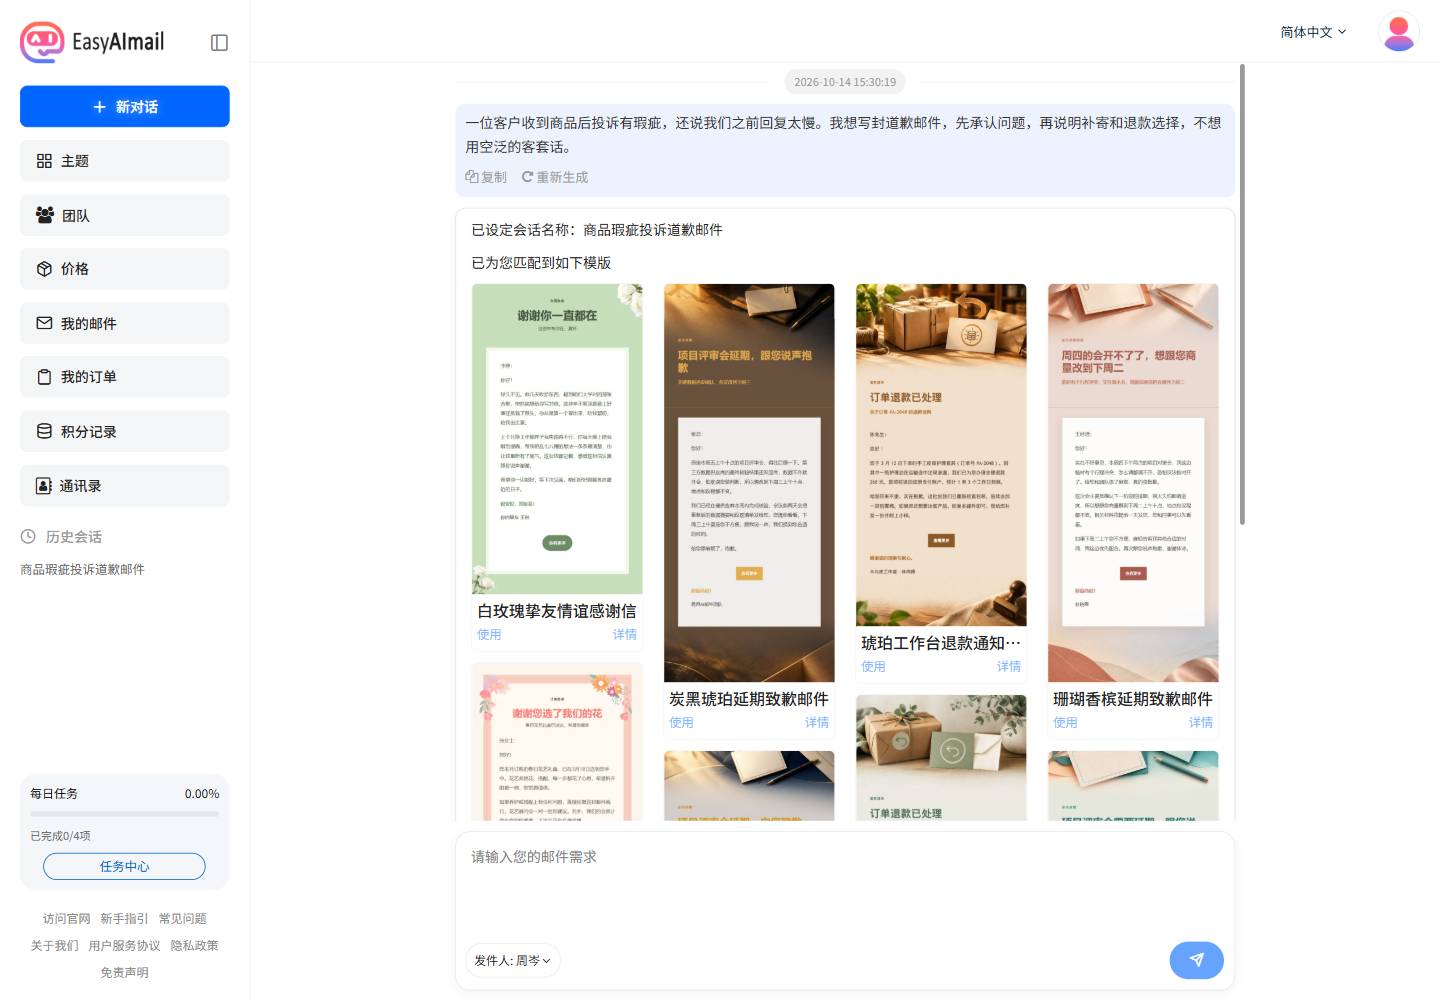
Task: Click the envelope icon next to 我的邮件
Action: click(44, 323)
